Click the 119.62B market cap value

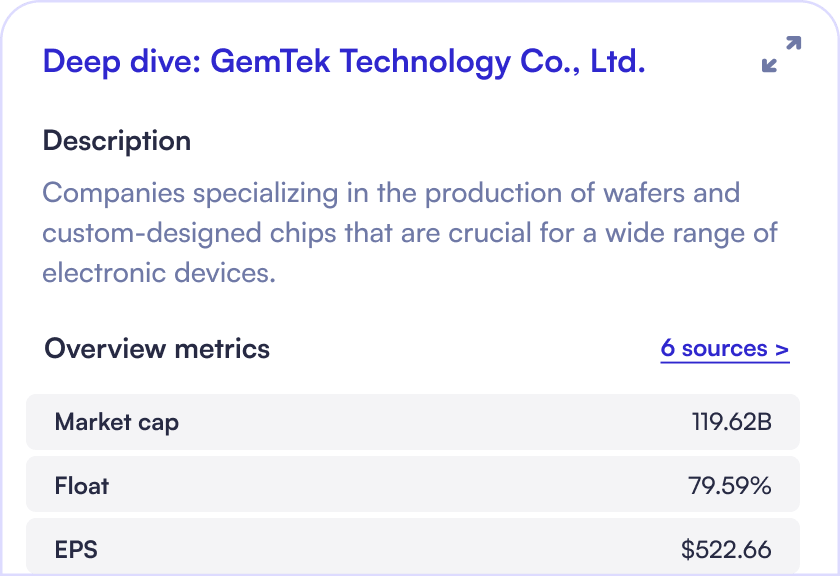tap(731, 422)
